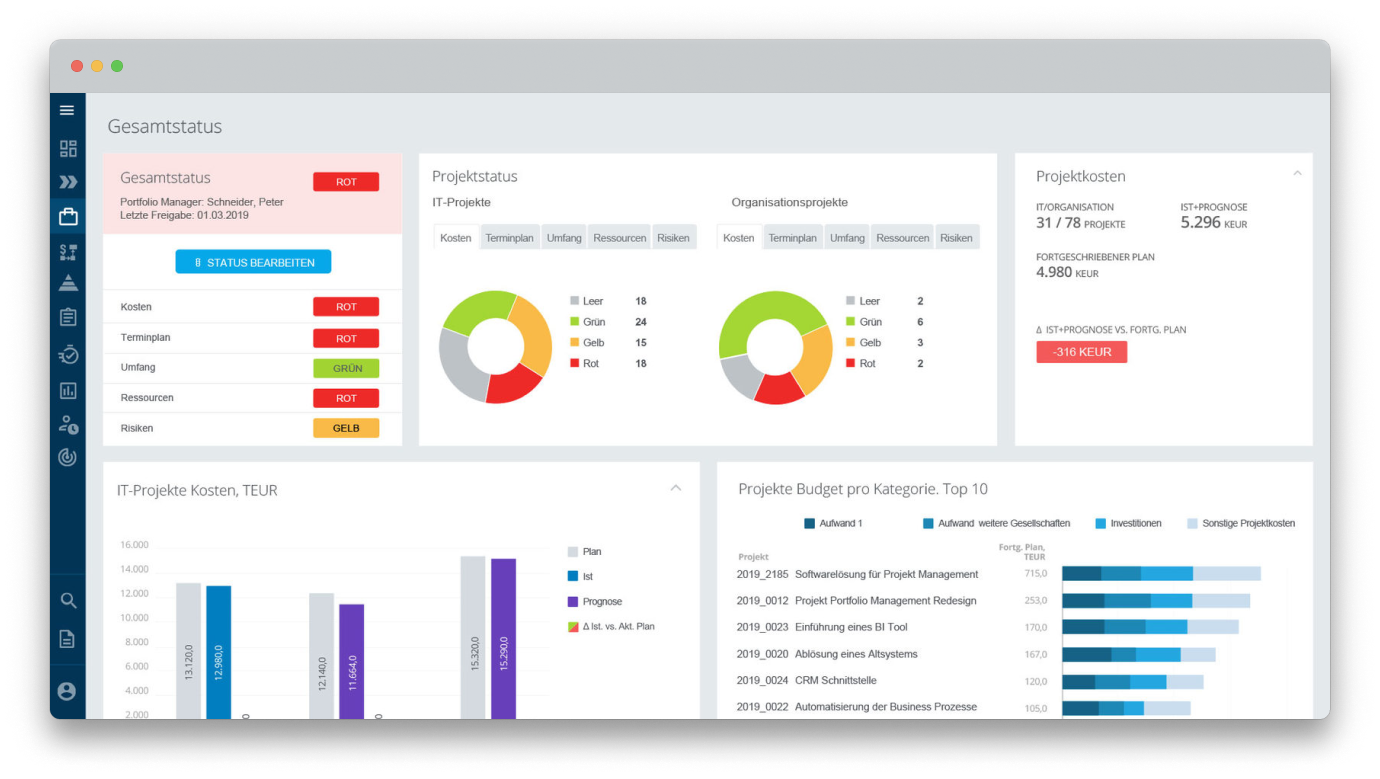Viewport: 1380px width, 779px height.
Task: Open the user profile icon
Action: click(x=67, y=691)
